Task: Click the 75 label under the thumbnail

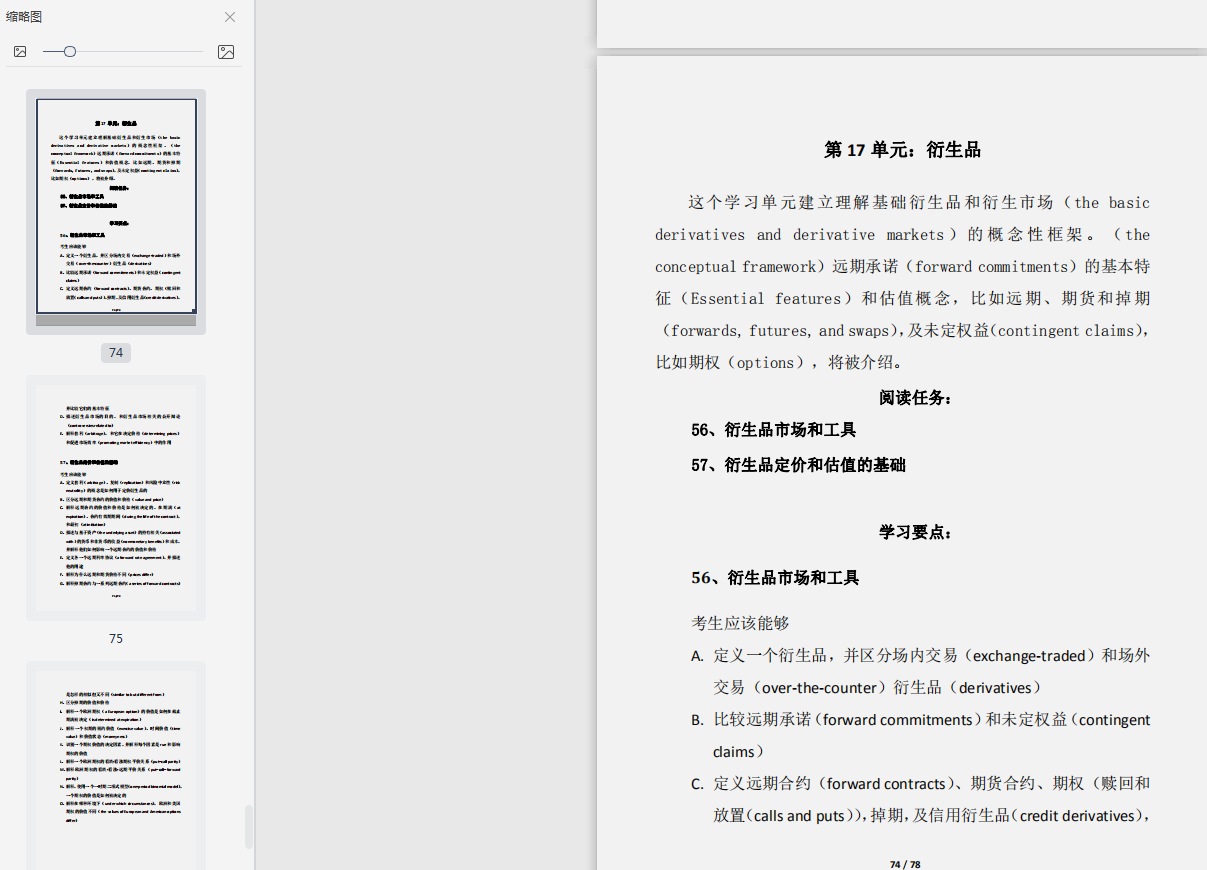Action: [x=116, y=638]
